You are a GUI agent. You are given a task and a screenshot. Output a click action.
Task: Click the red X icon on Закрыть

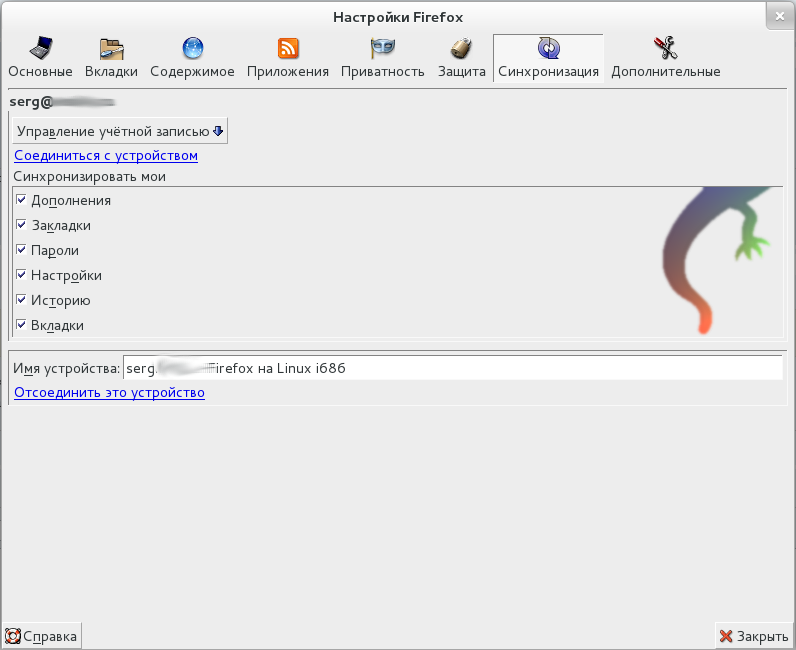coord(726,636)
